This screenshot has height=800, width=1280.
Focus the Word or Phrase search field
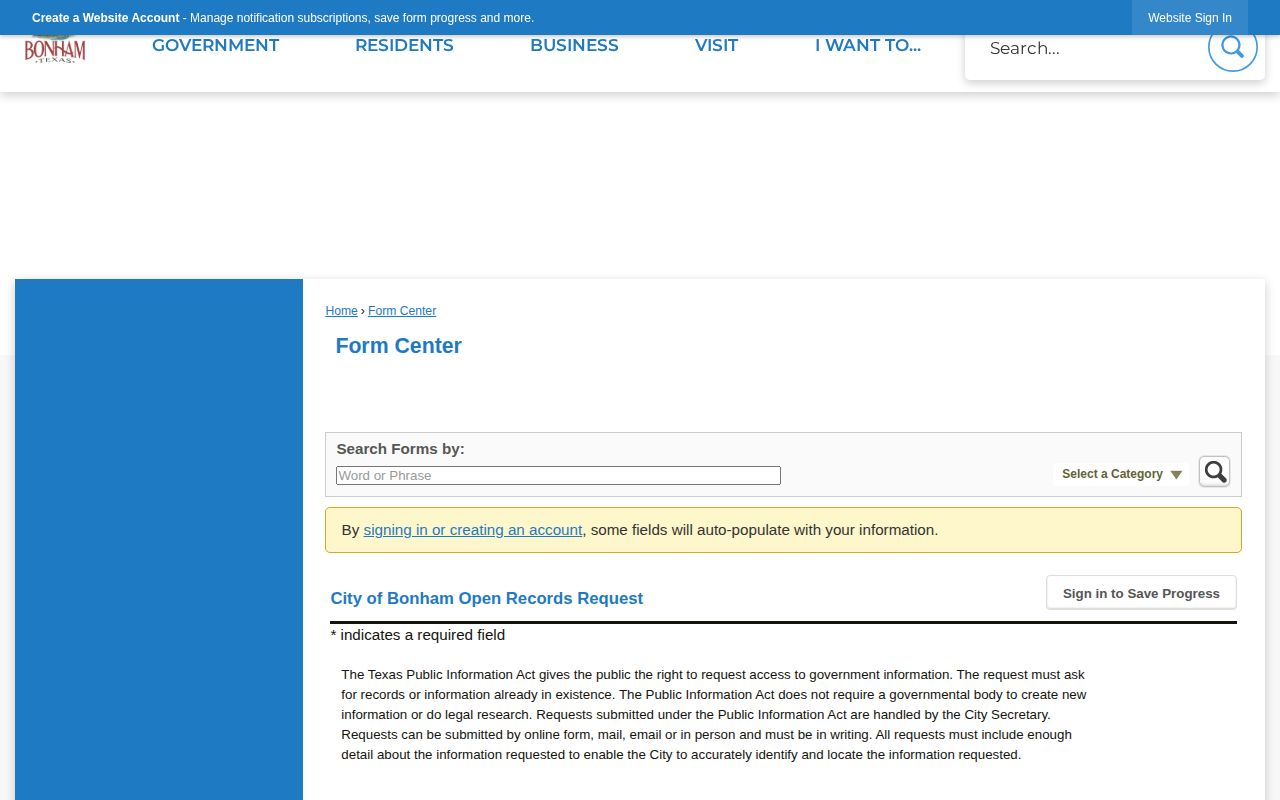click(558, 476)
